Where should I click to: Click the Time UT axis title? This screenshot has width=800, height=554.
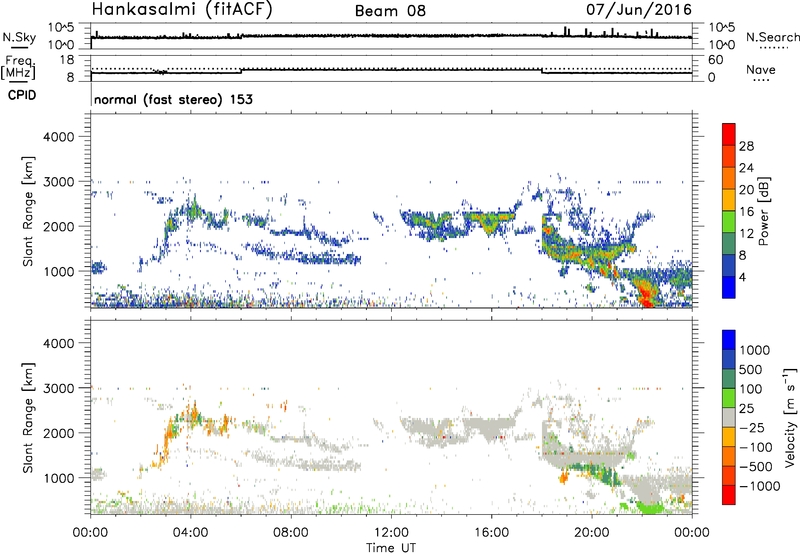coord(391,548)
